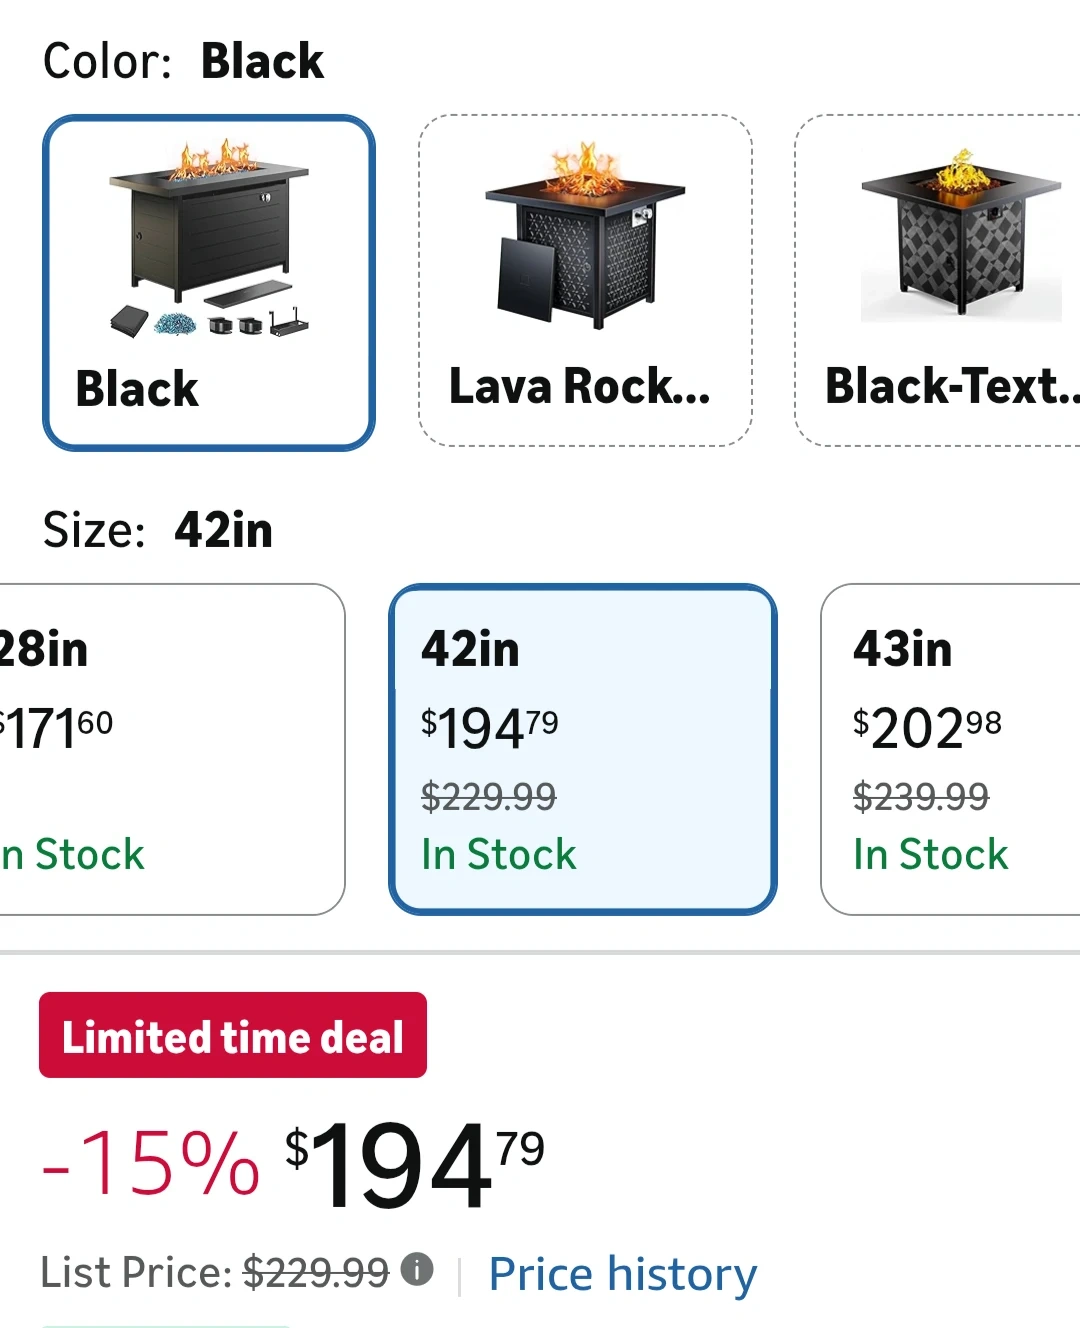Click the info icon beside List Price
Image resolution: width=1080 pixels, height=1328 pixels.
[417, 1270]
